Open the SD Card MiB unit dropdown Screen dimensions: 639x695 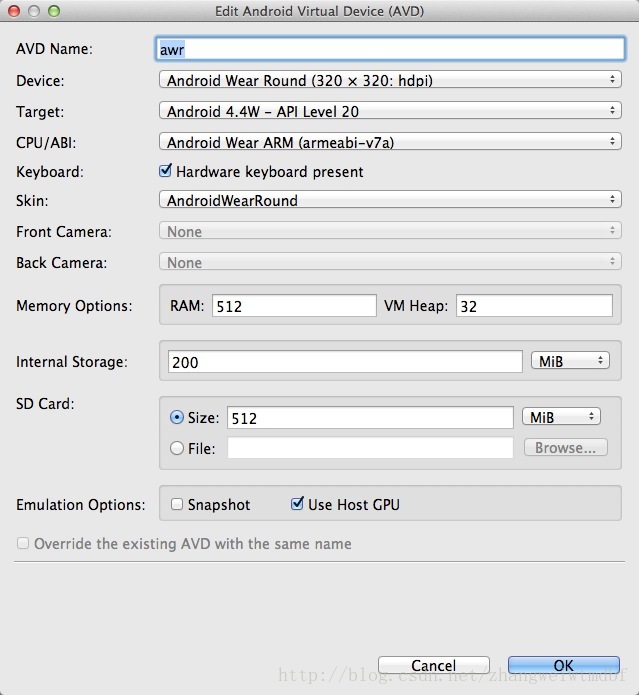pos(561,417)
